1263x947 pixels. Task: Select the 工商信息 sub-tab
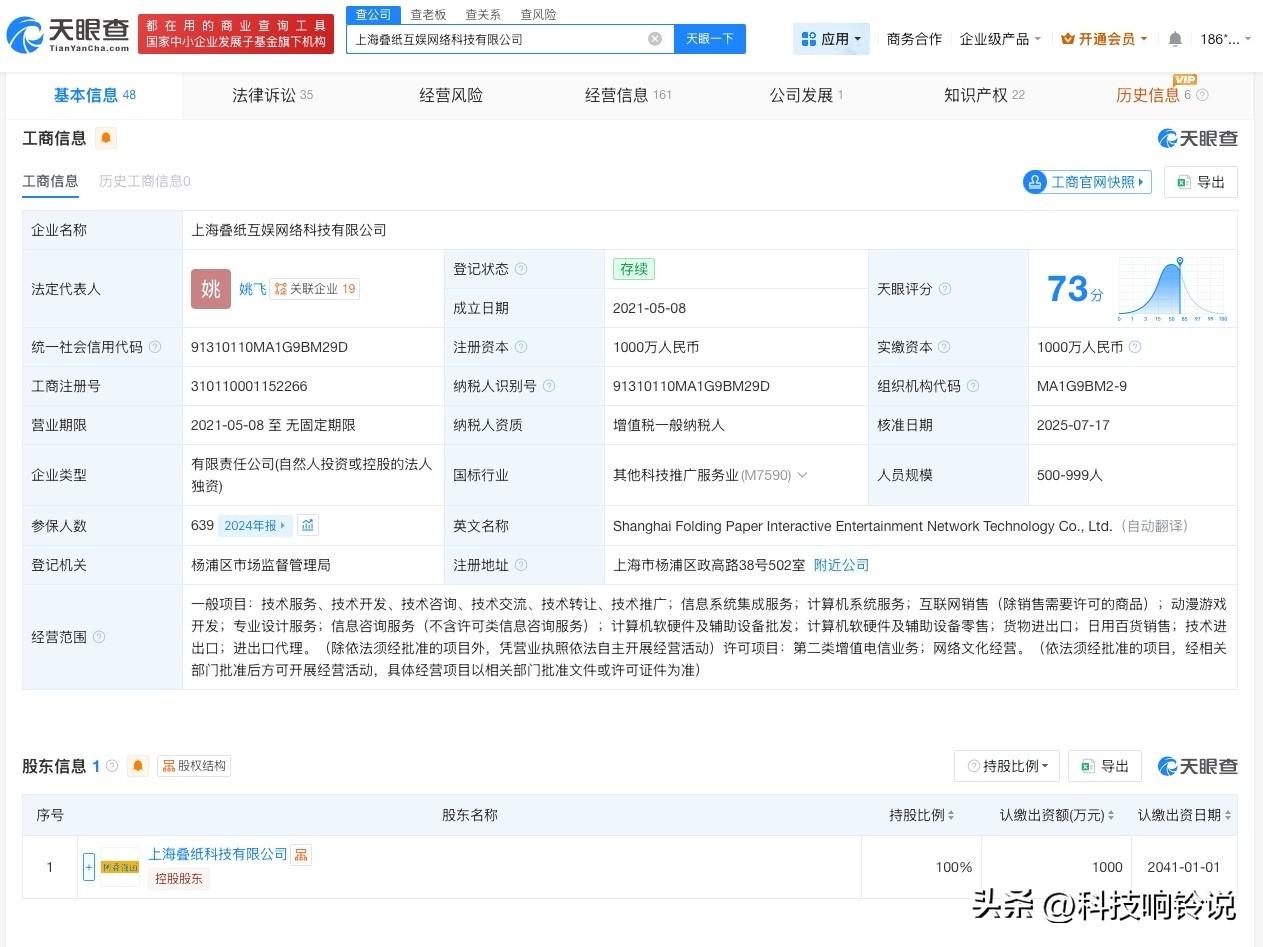pos(50,181)
